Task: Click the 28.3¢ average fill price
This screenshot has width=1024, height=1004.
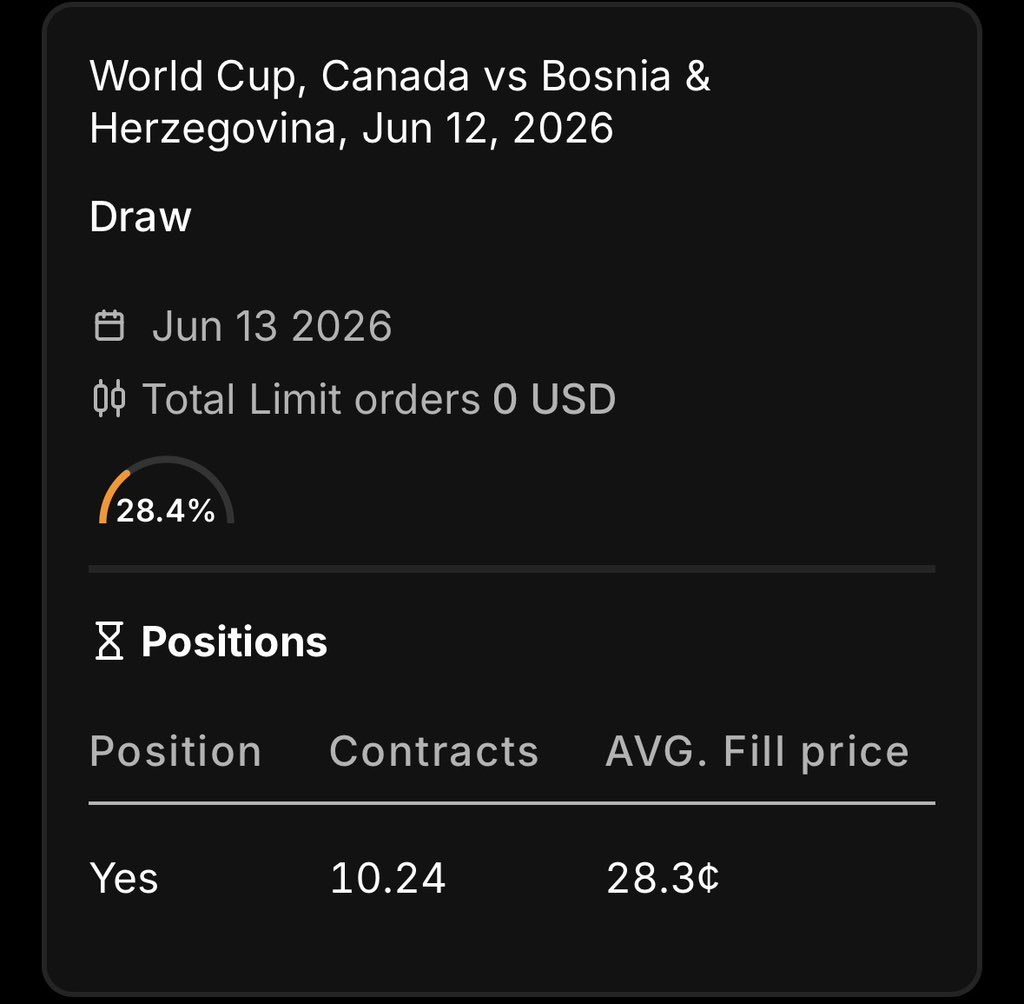Action: point(663,877)
